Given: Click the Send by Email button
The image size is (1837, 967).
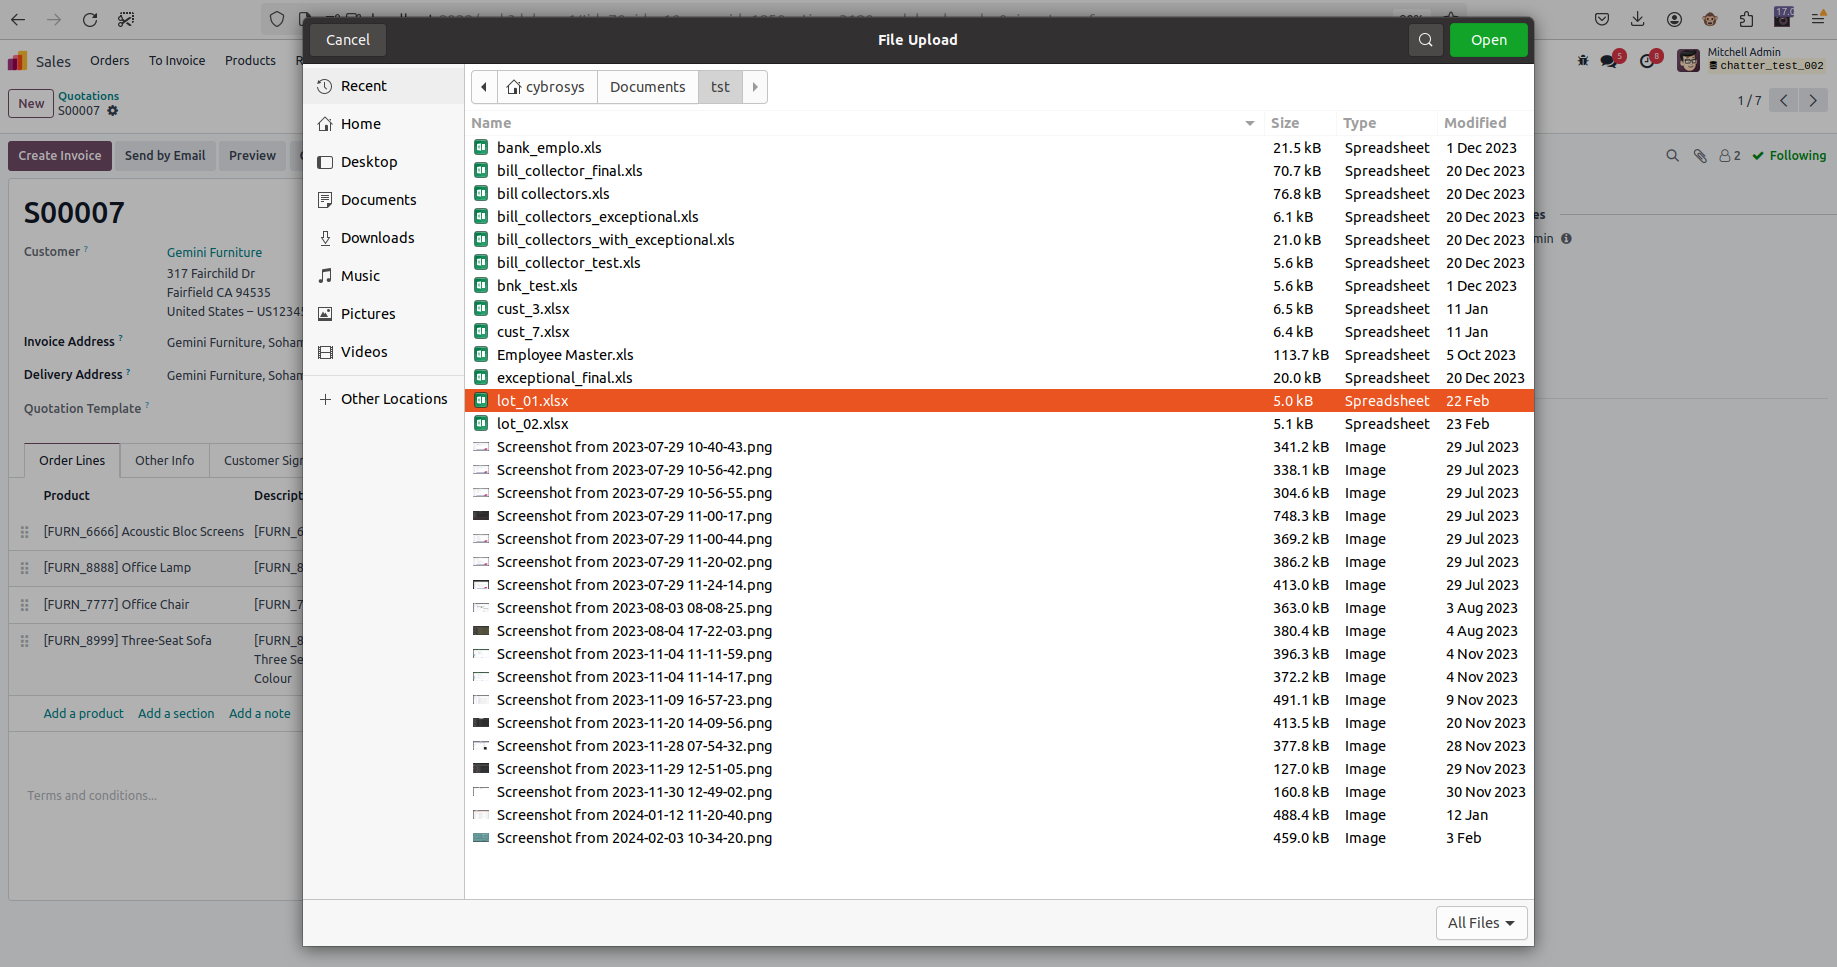Looking at the screenshot, I should pos(165,156).
